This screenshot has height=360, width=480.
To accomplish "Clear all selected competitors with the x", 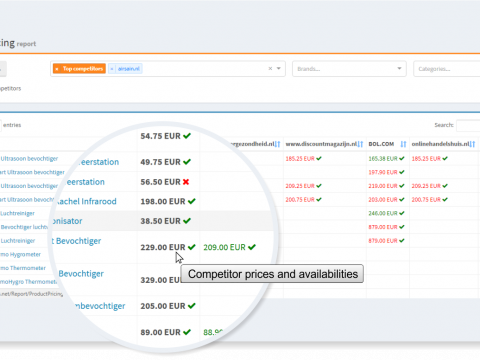I will pyautogui.click(x=270, y=69).
